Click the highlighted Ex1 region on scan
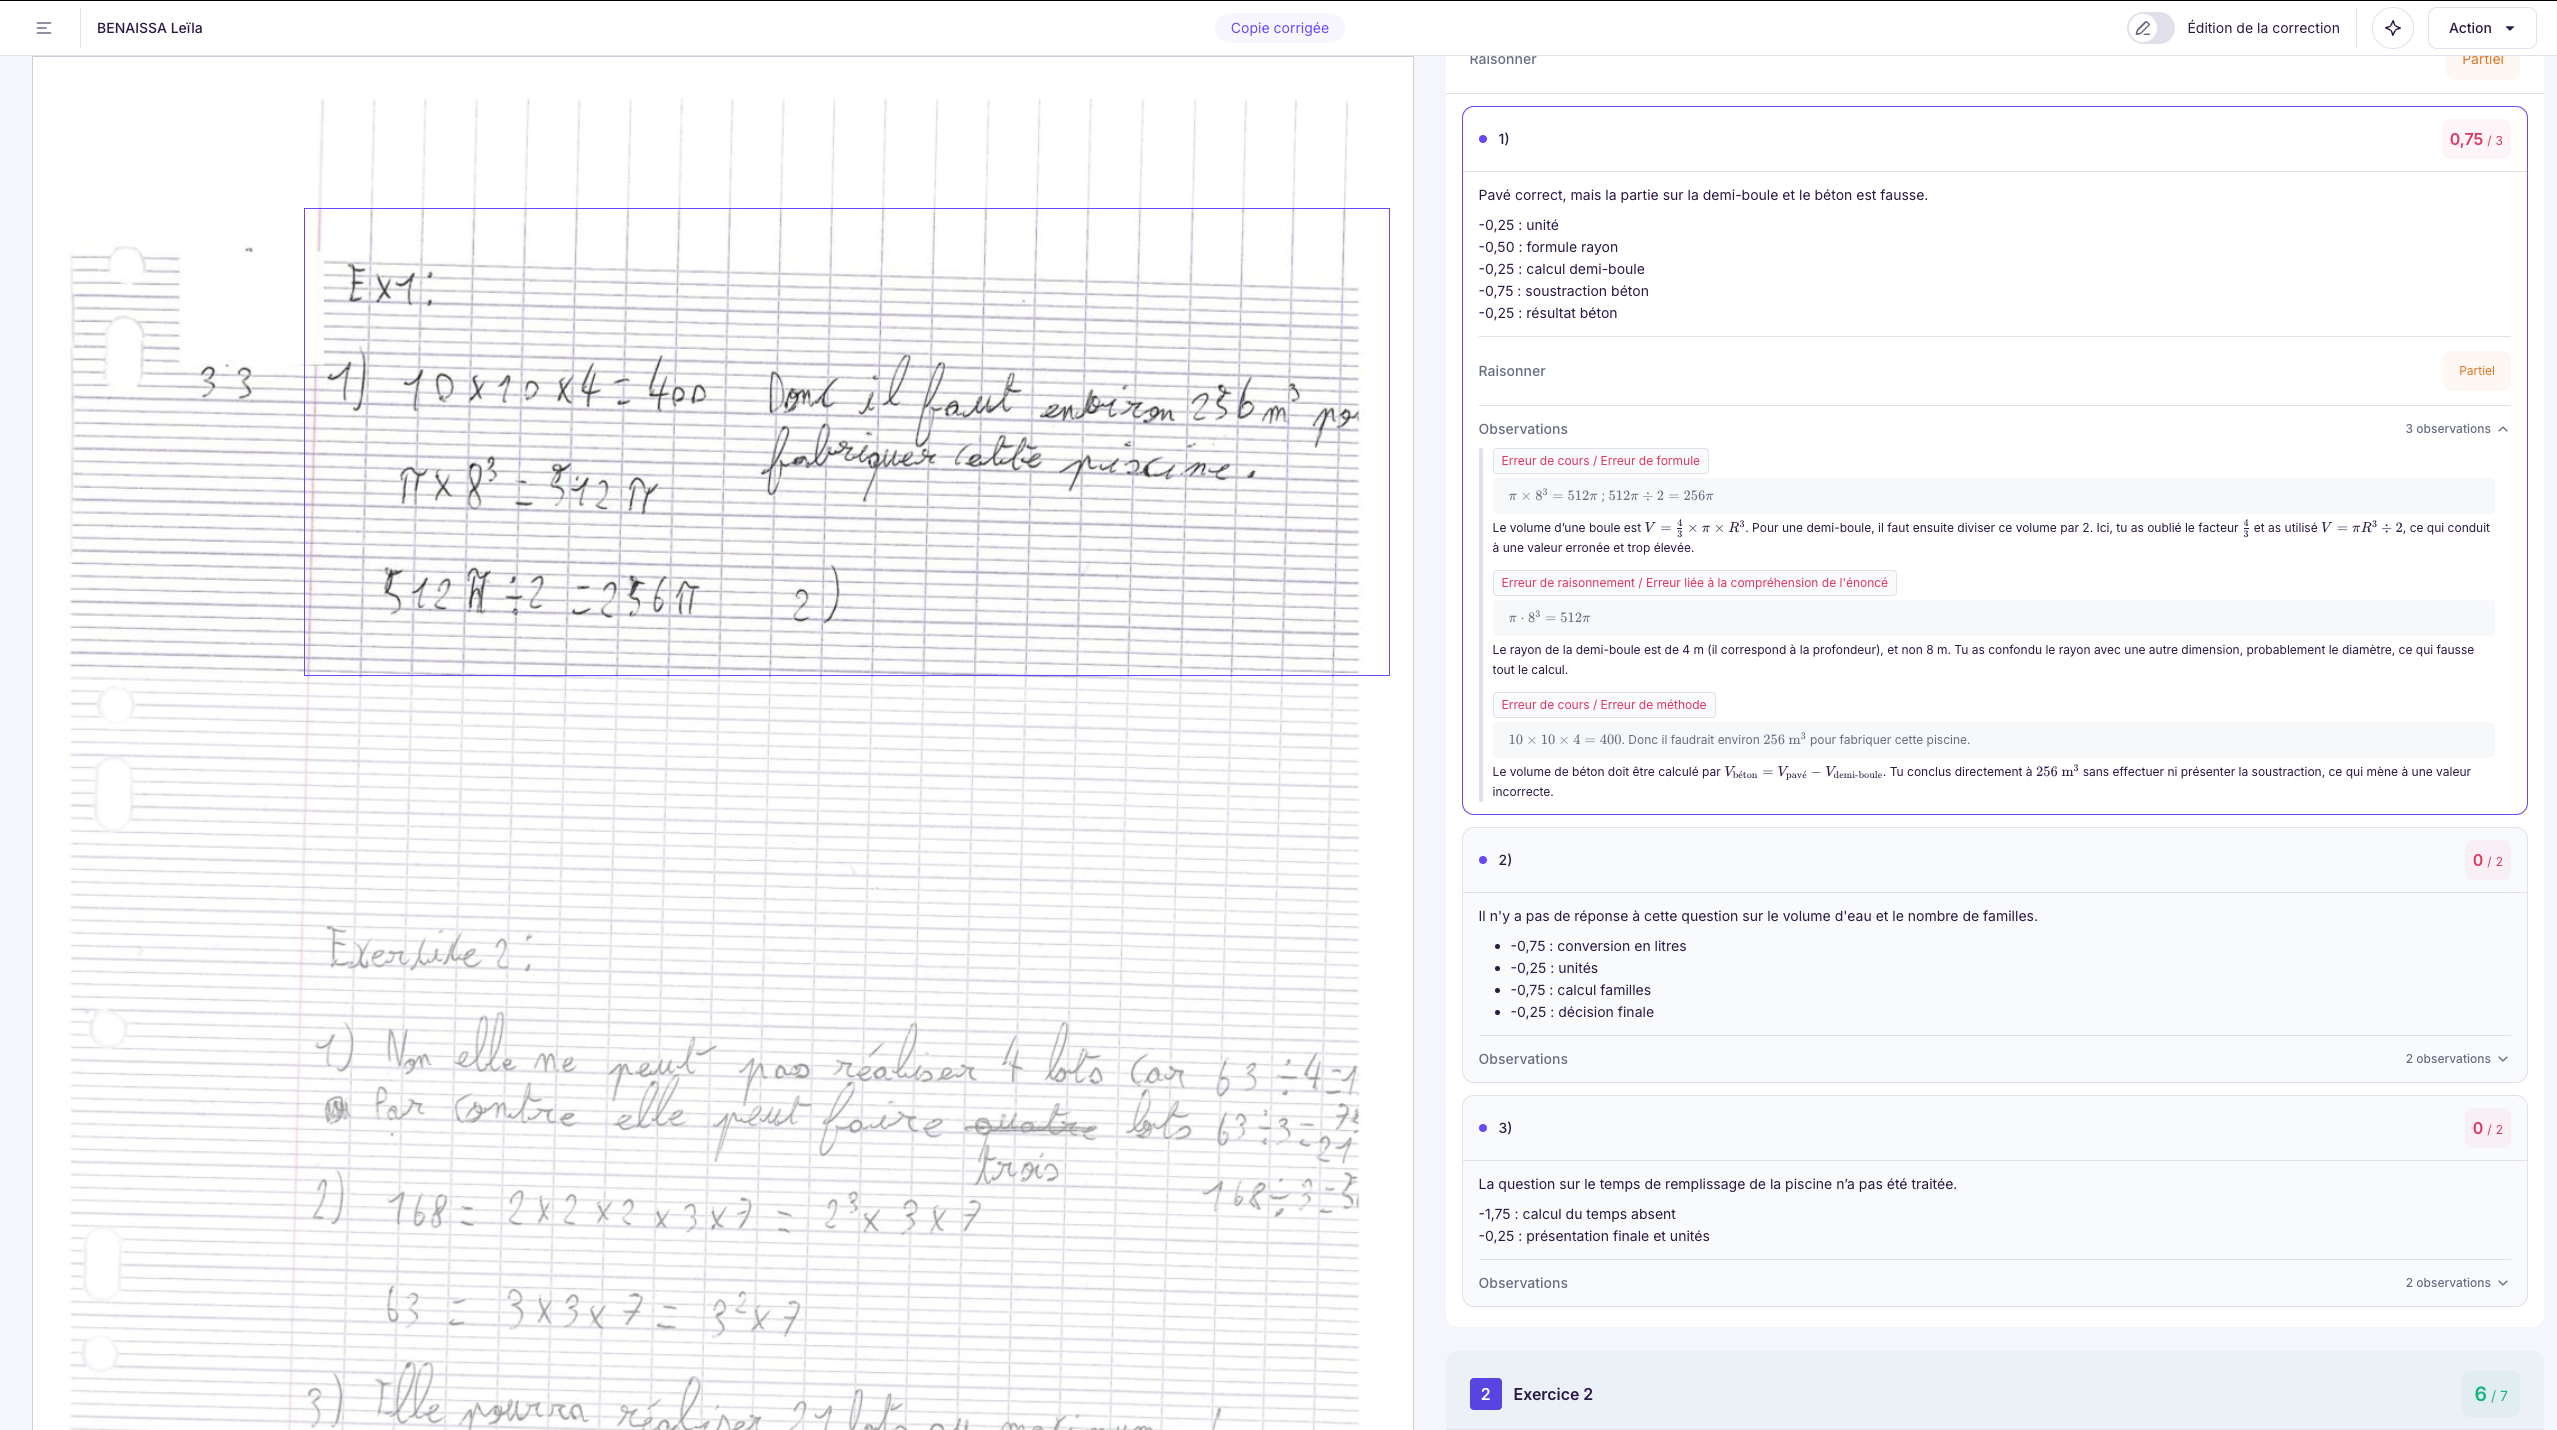This screenshot has height=1430, width=2557. (x=846, y=441)
